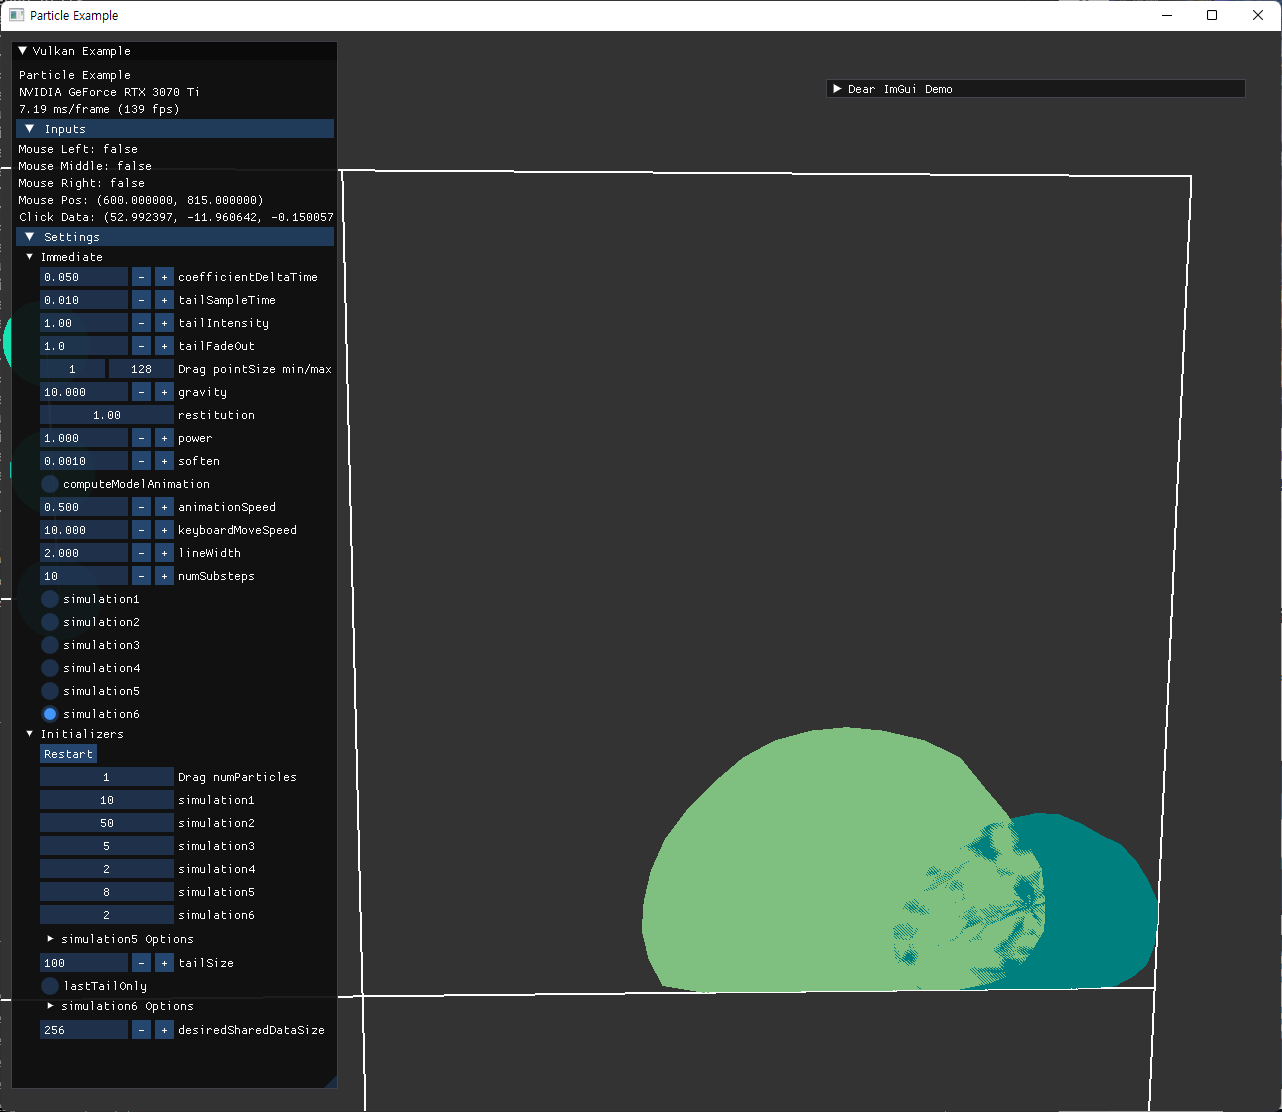Decrease soften with minus button
Screen dimensions: 1282x1112
(141, 461)
